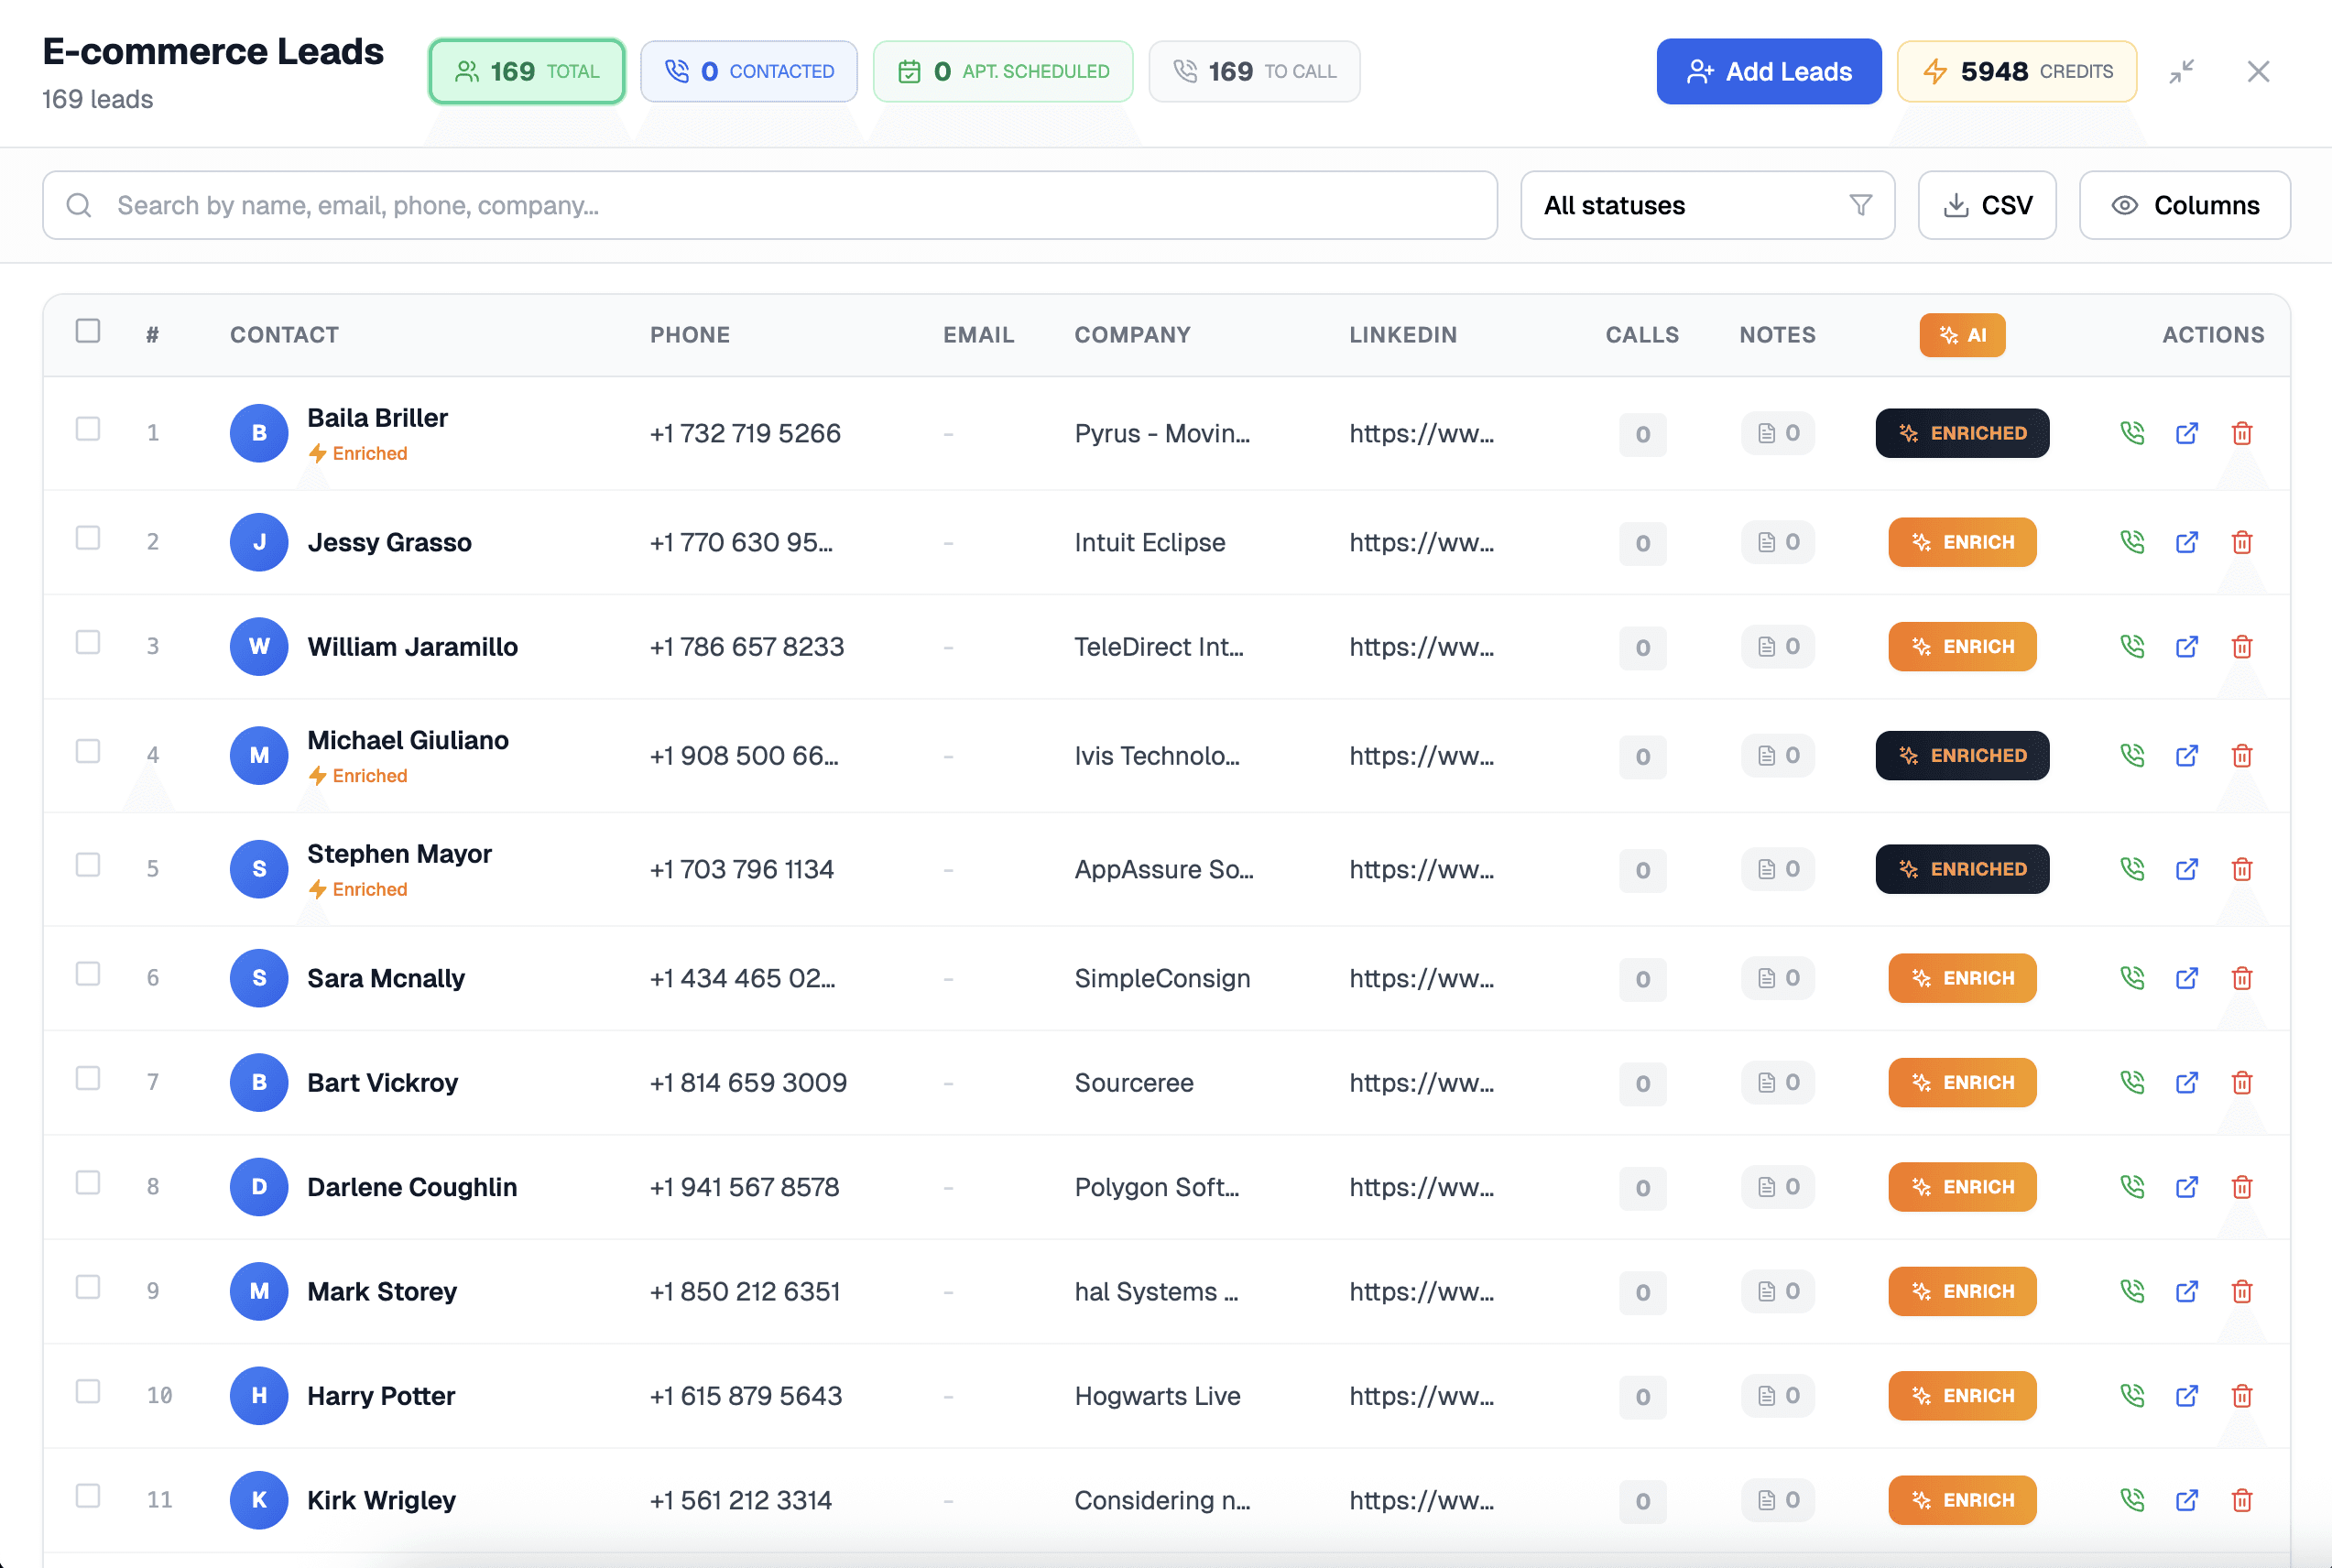Open the All statuses dropdown
Image resolution: width=2332 pixels, height=1568 pixels.
[1706, 204]
